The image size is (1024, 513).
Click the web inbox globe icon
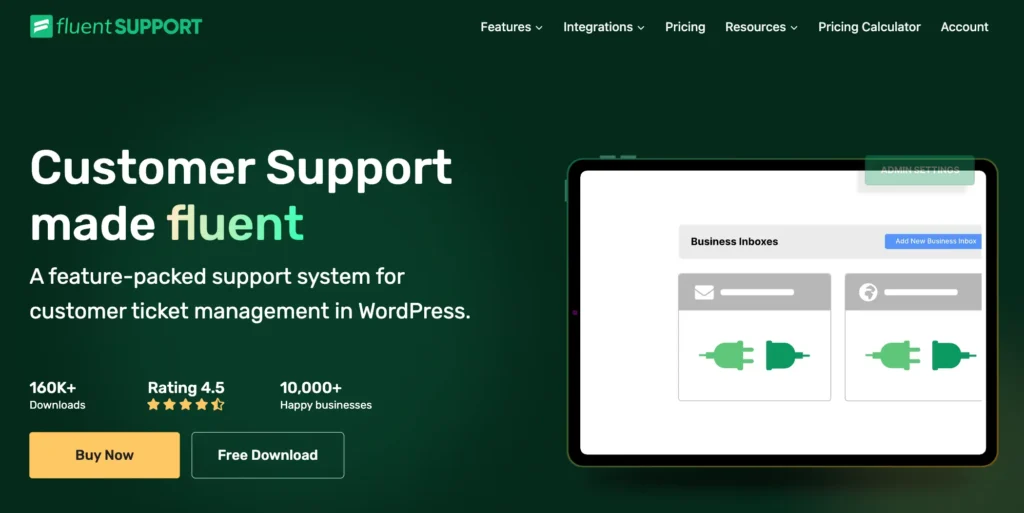coord(868,292)
